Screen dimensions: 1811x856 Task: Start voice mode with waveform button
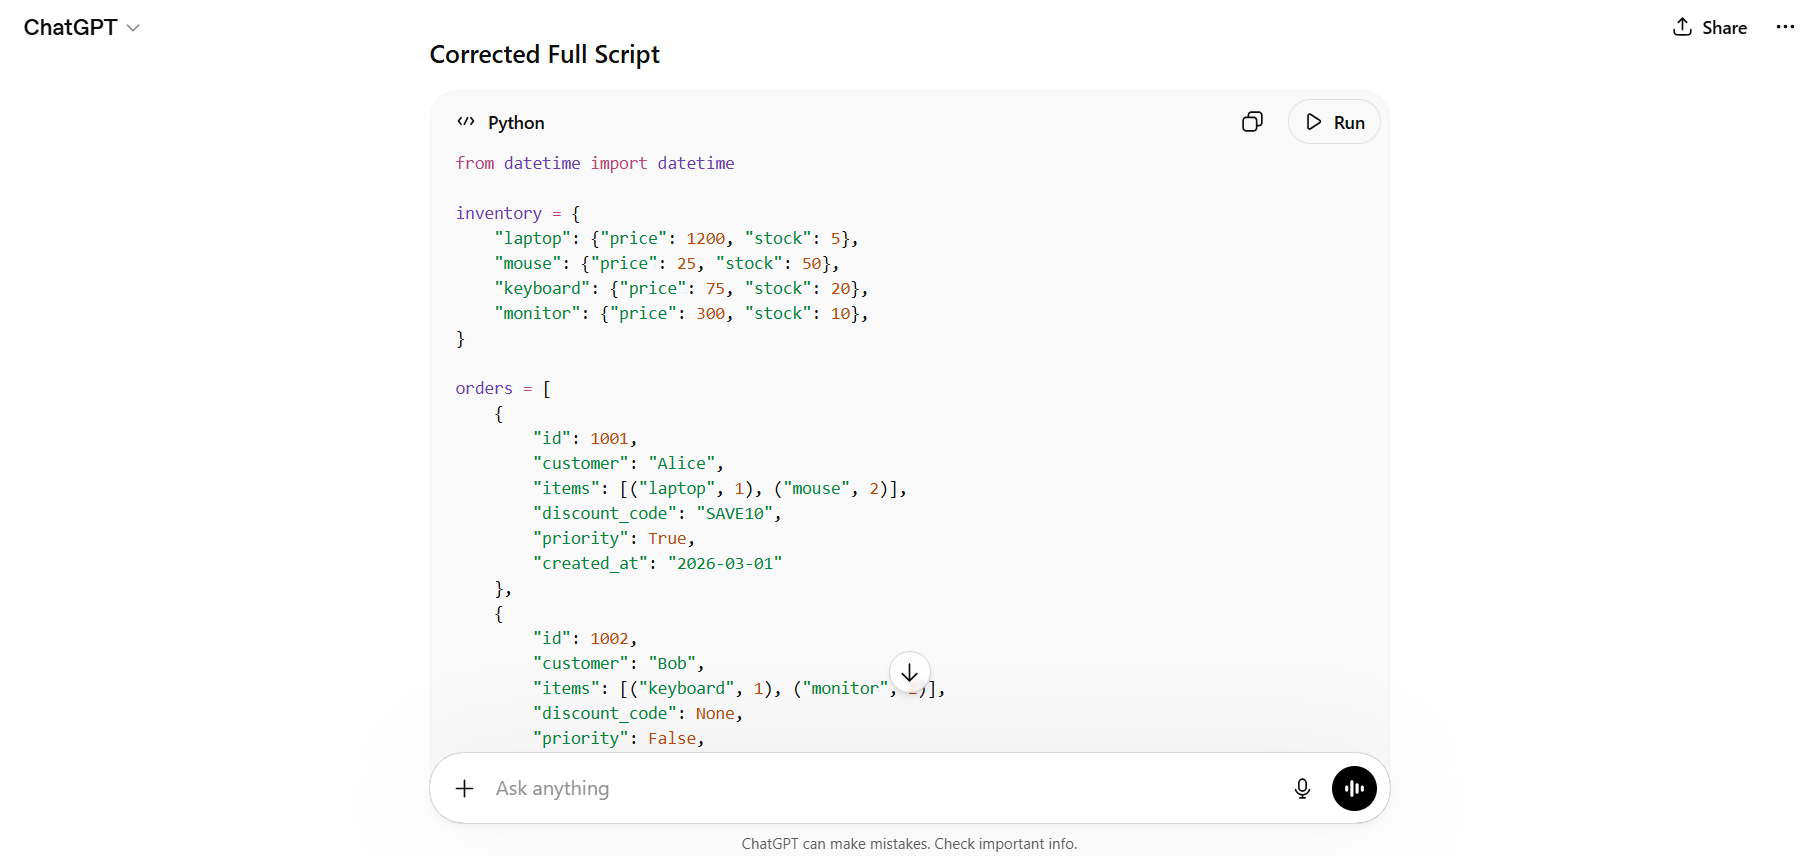pyautogui.click(x=1354, y=788)
